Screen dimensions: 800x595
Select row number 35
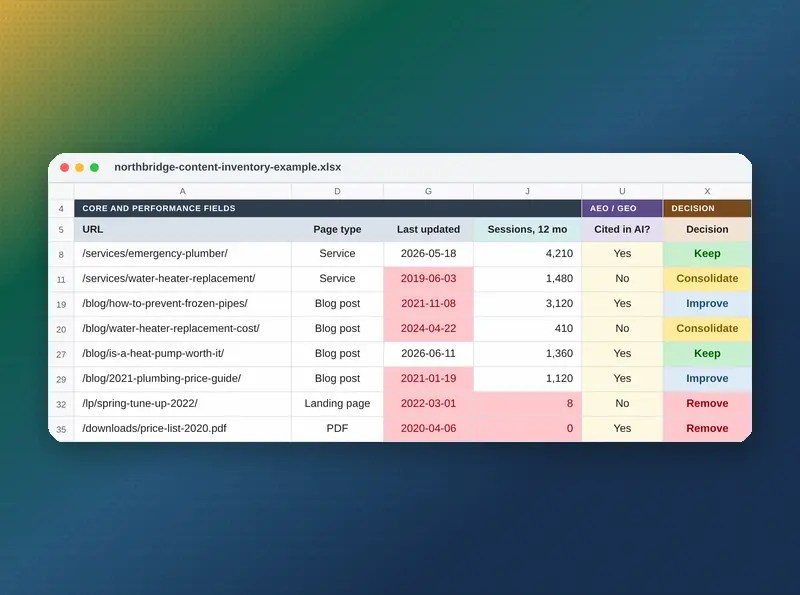click(x=61, y=429)
